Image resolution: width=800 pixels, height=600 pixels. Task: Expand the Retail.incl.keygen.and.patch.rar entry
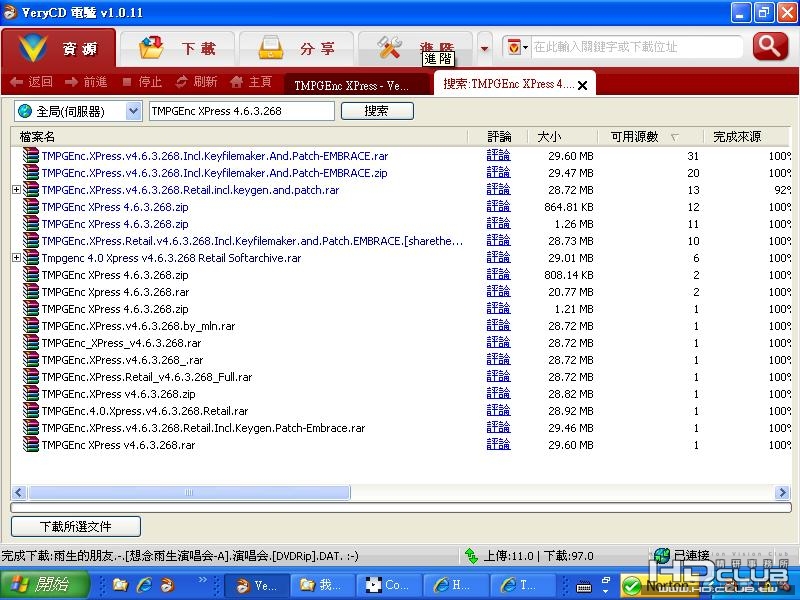pyautogui.click(x=16, y=190)
